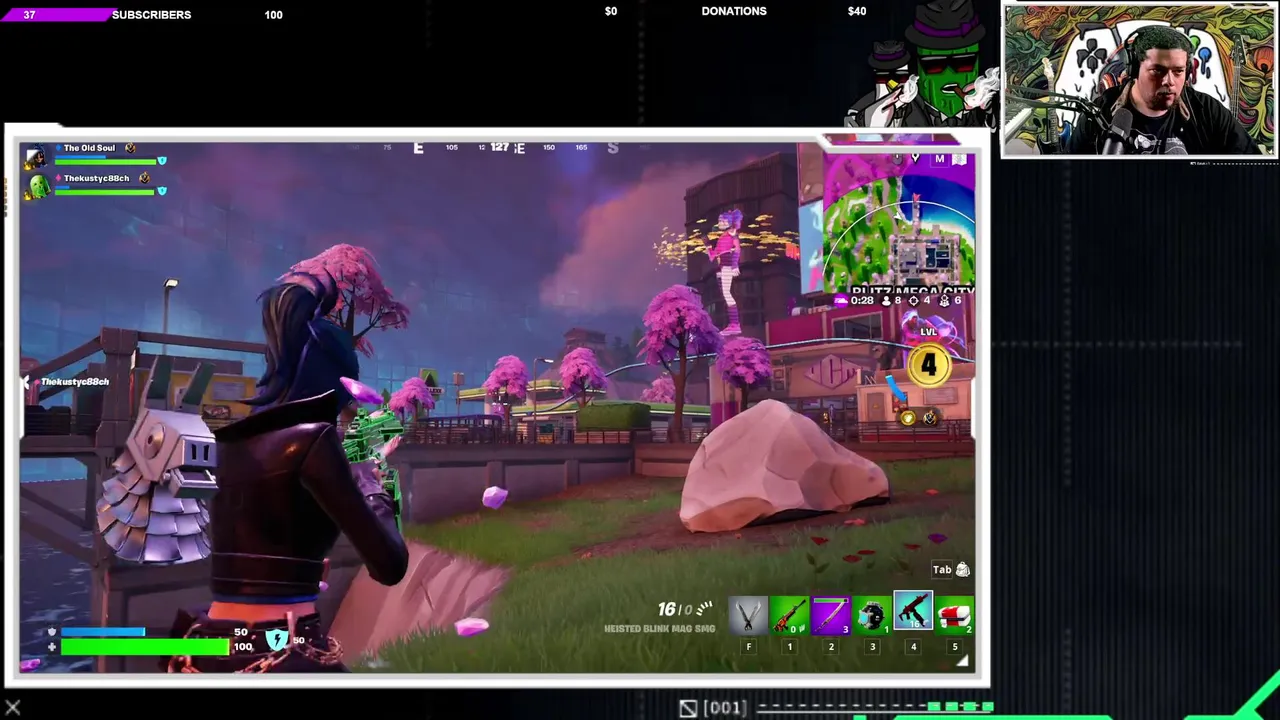Select the med kit in slot 5
The image size is (1280, 720).
pyautogui.click(x=955, y=614)
